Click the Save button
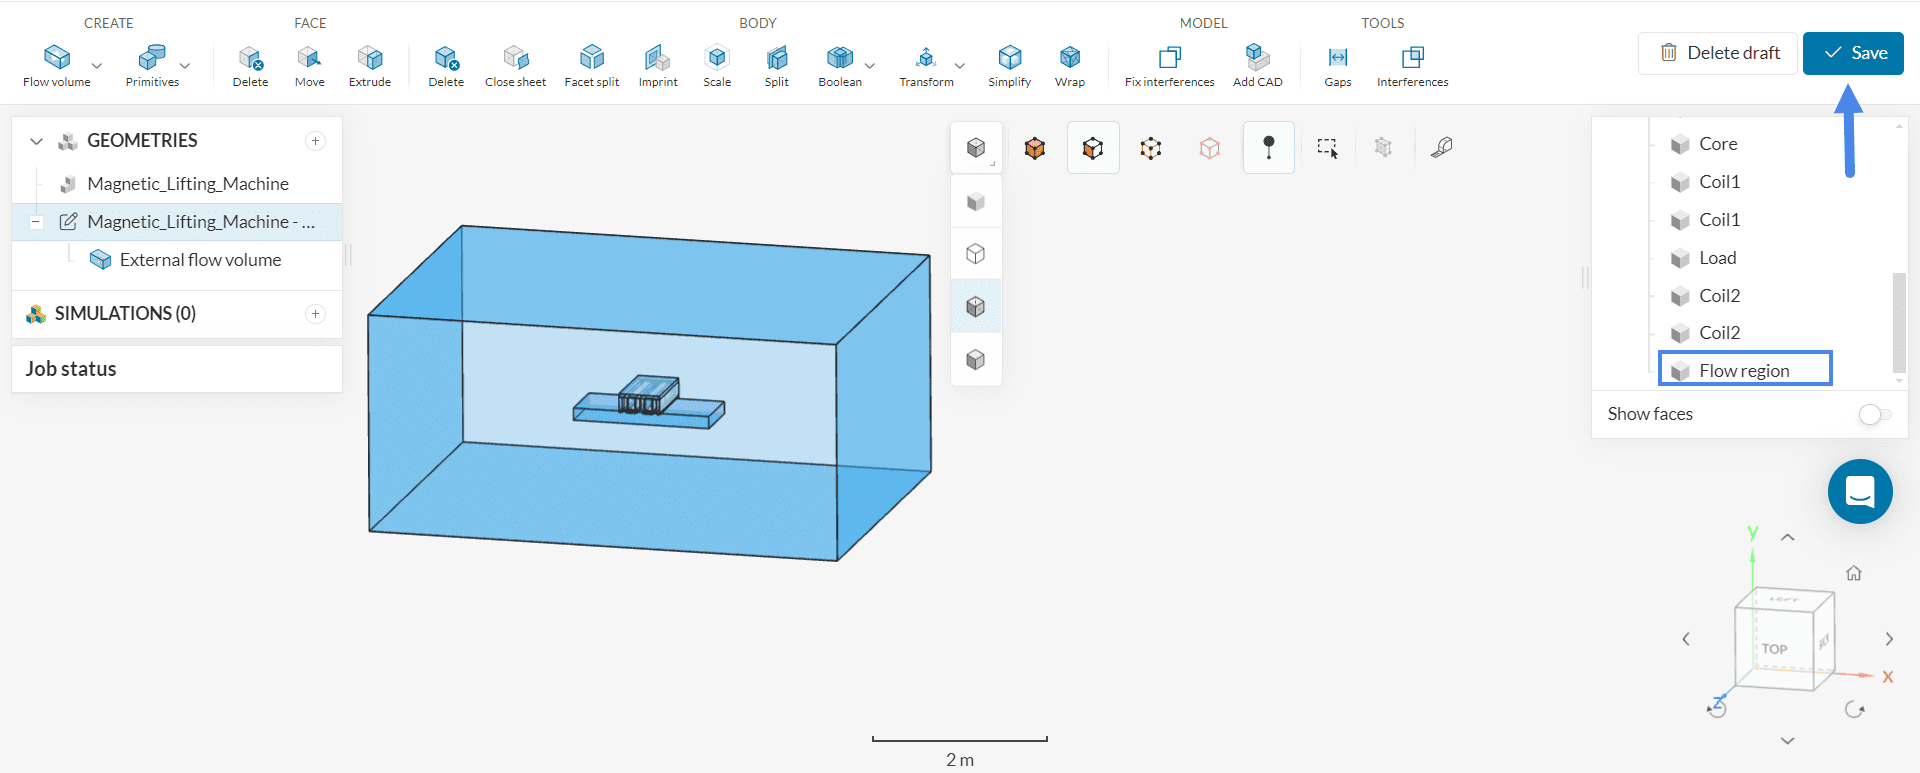Screen dimensions: 1920x773 [x=1853, y=53]
